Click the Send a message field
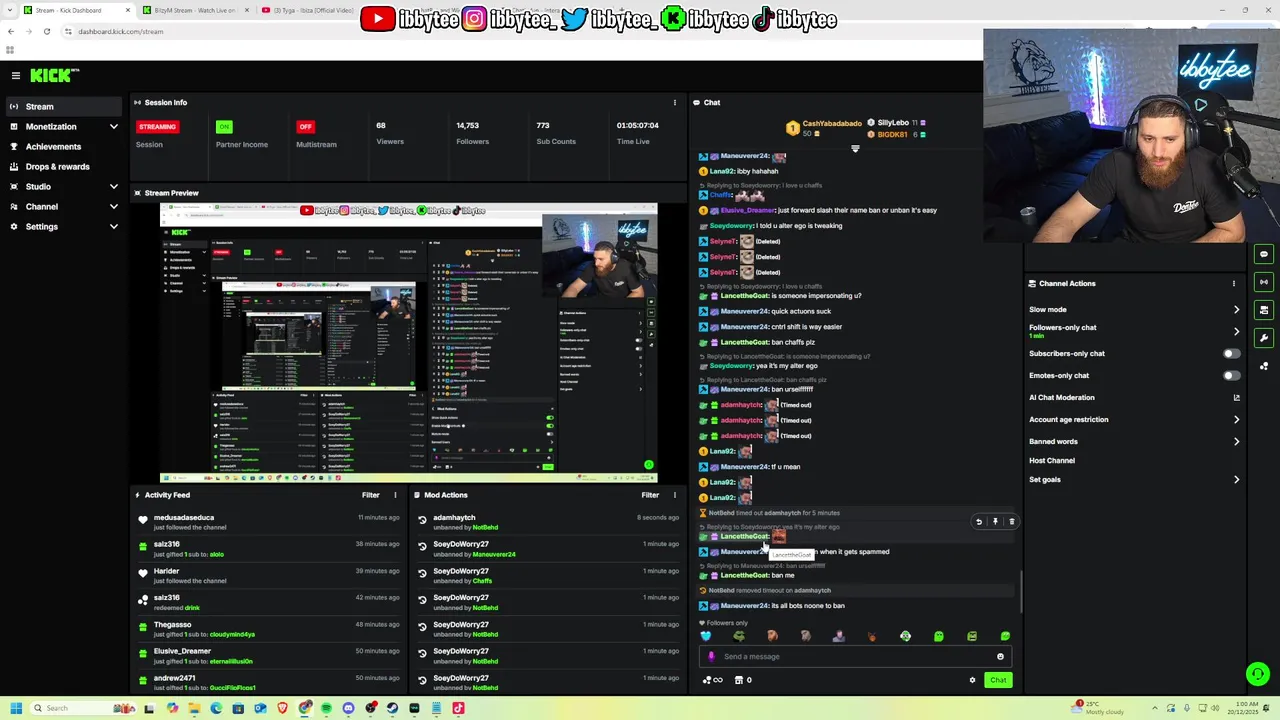 pyautogui.click(x=855, y=657)
